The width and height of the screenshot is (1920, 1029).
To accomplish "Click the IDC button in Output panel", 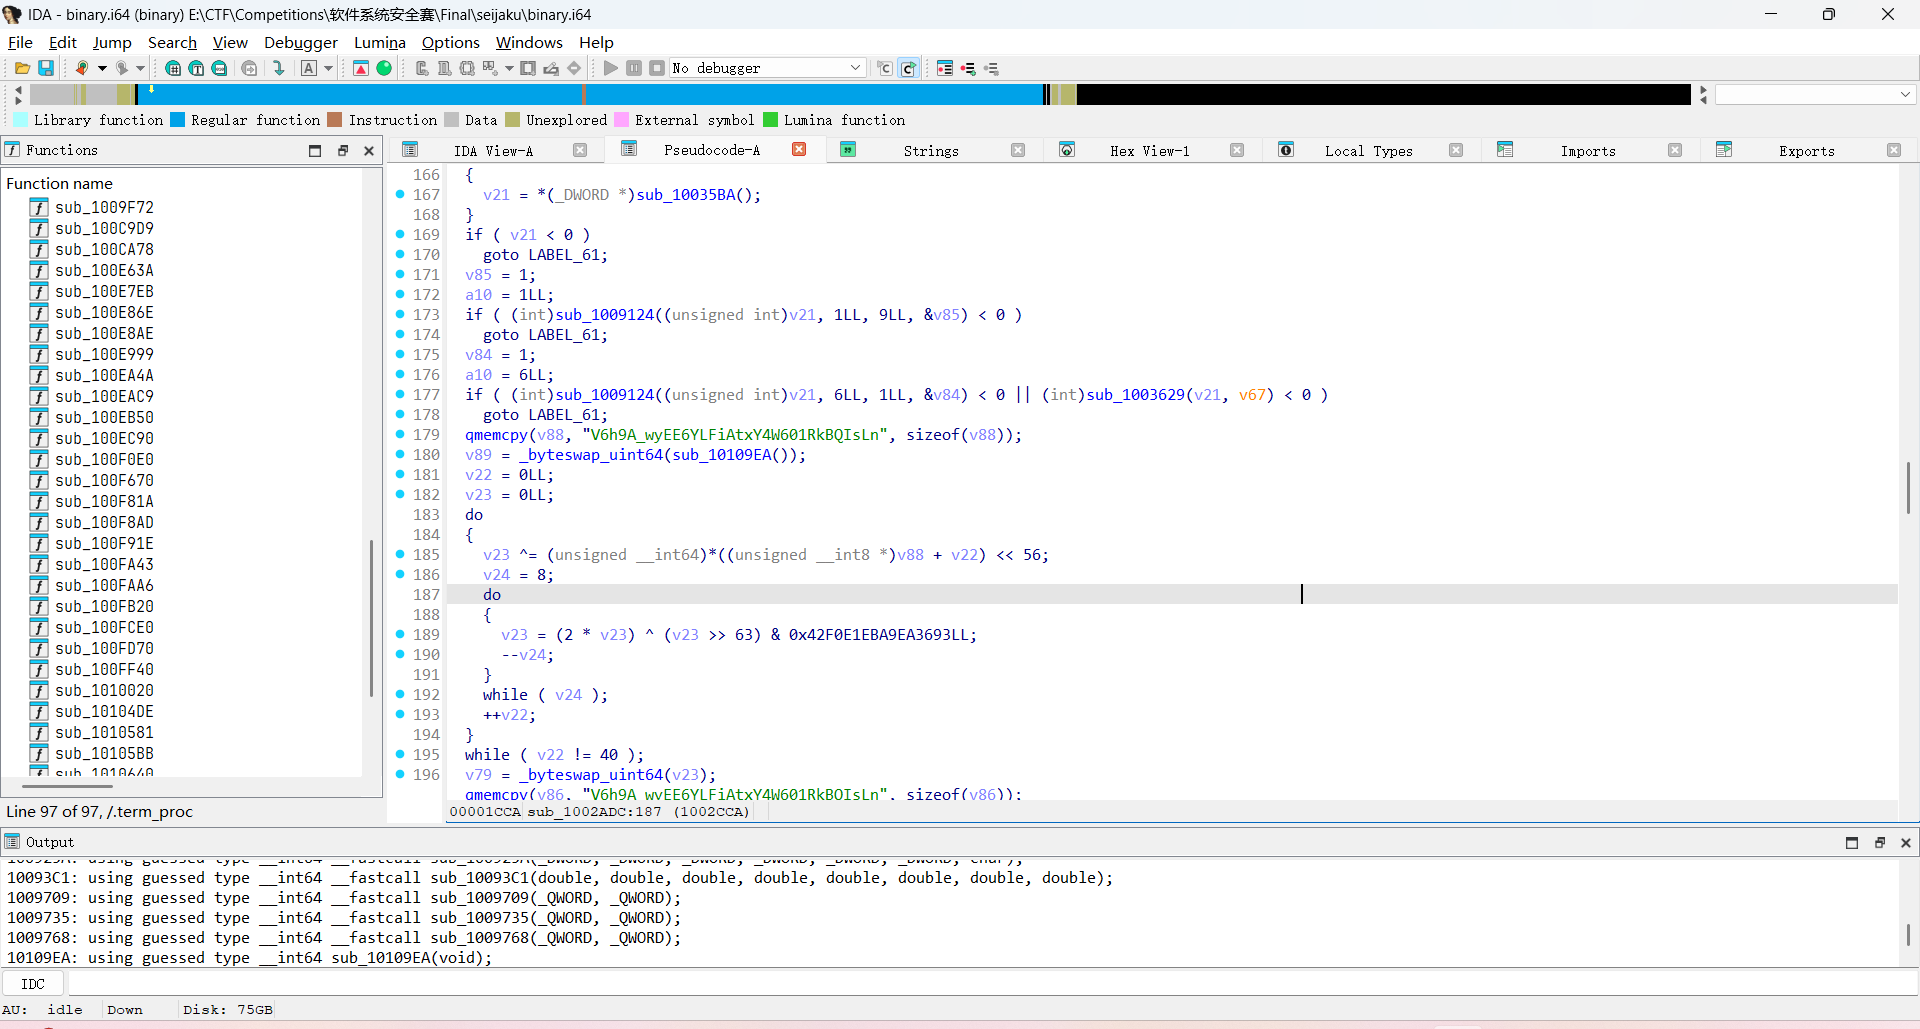I will 33,984.
